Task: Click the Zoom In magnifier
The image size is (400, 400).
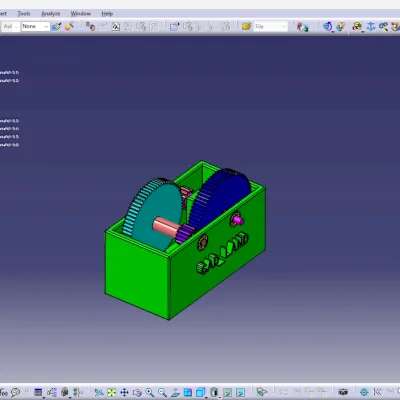Action: (150, 392)
